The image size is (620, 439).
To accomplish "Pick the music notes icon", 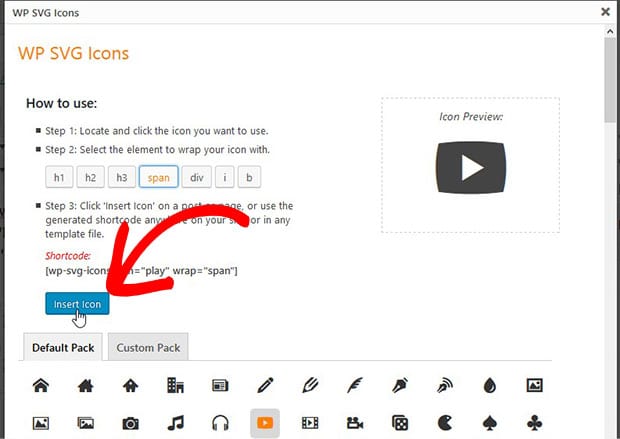I will click(175, 423).
